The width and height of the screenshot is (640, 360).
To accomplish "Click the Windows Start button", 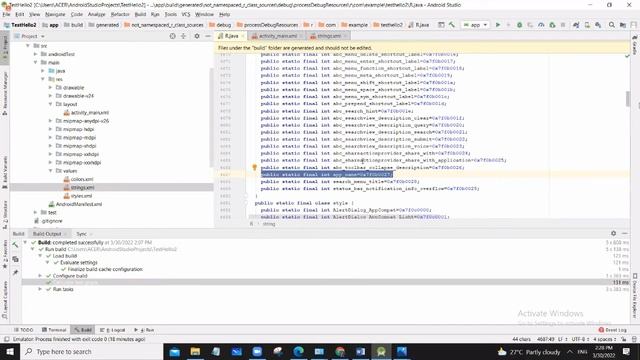I will coord(10,351).
